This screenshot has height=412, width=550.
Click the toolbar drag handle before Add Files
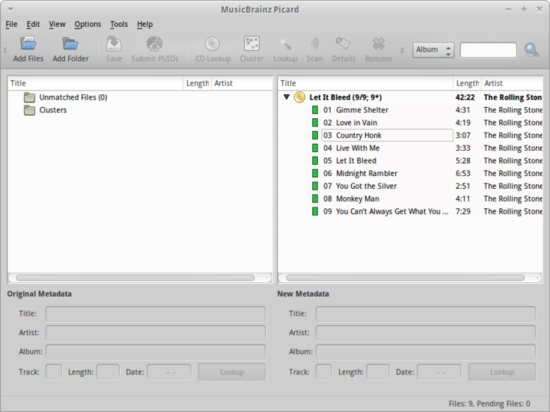tap(5, 50)
